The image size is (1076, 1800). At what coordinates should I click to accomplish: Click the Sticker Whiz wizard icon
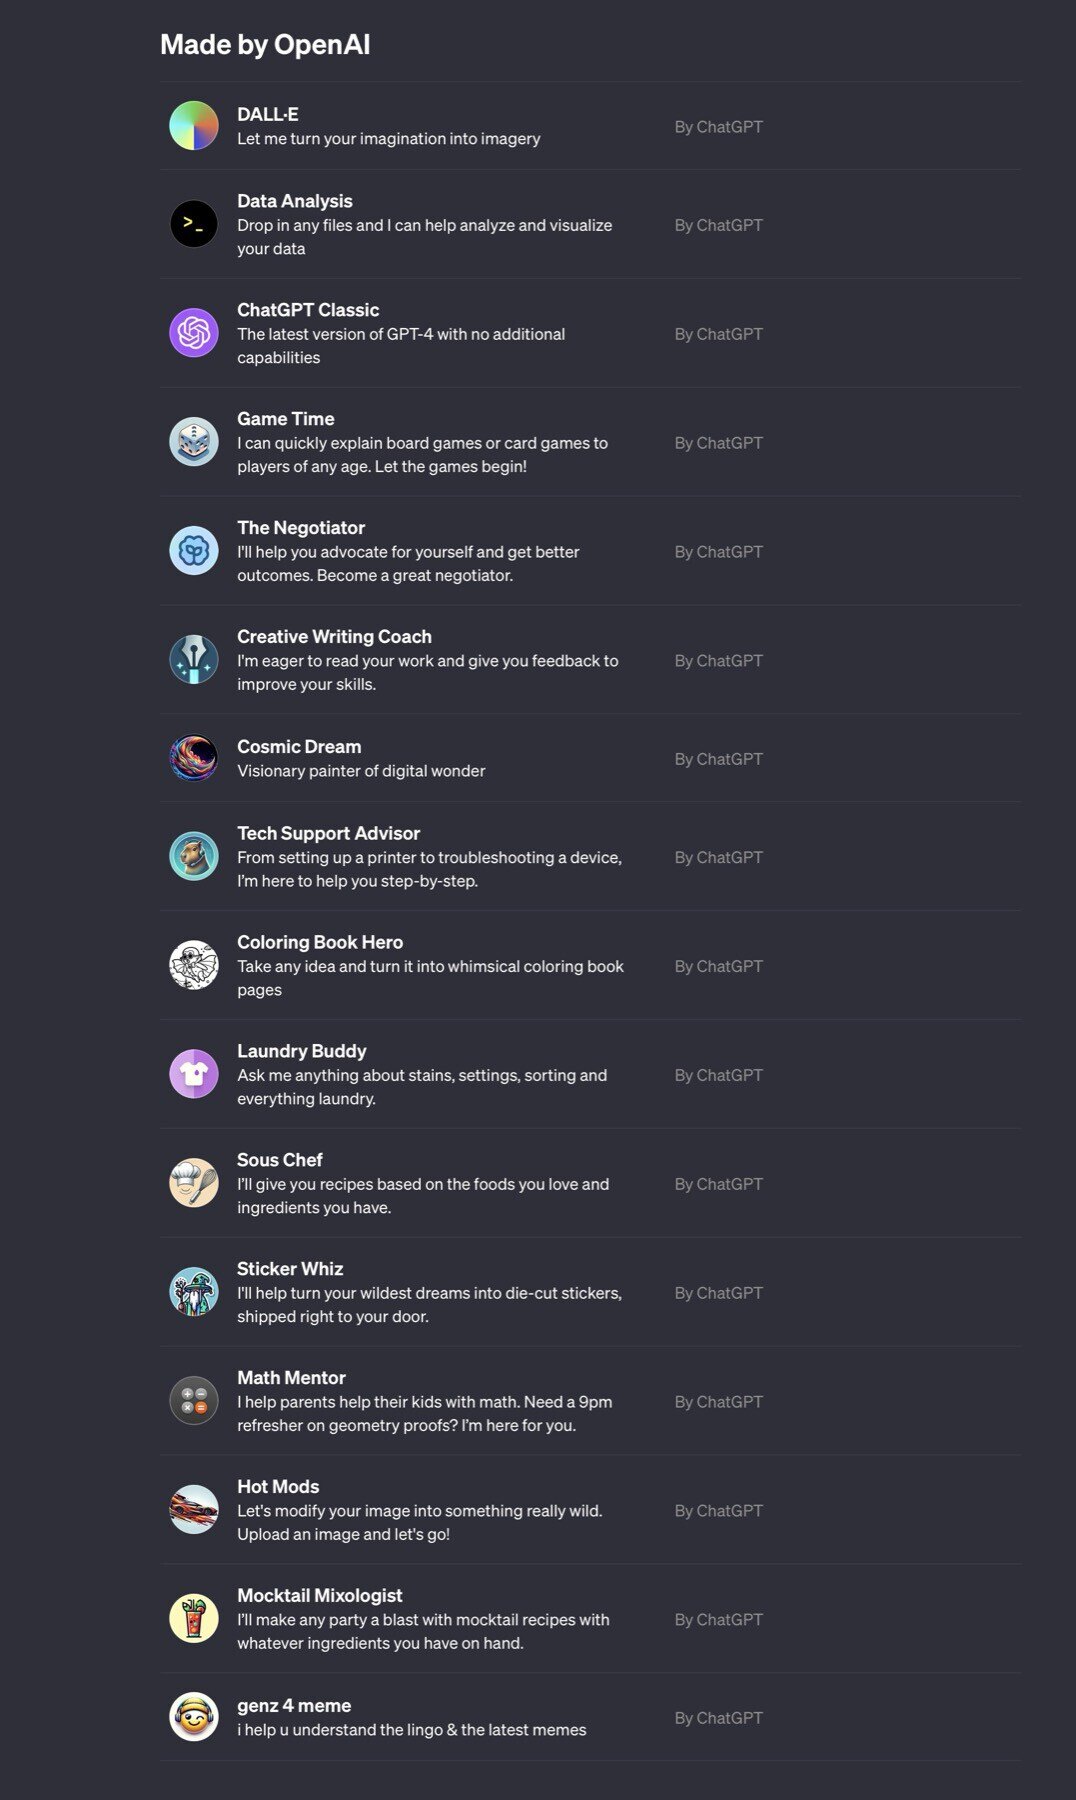coord(194,1292)
